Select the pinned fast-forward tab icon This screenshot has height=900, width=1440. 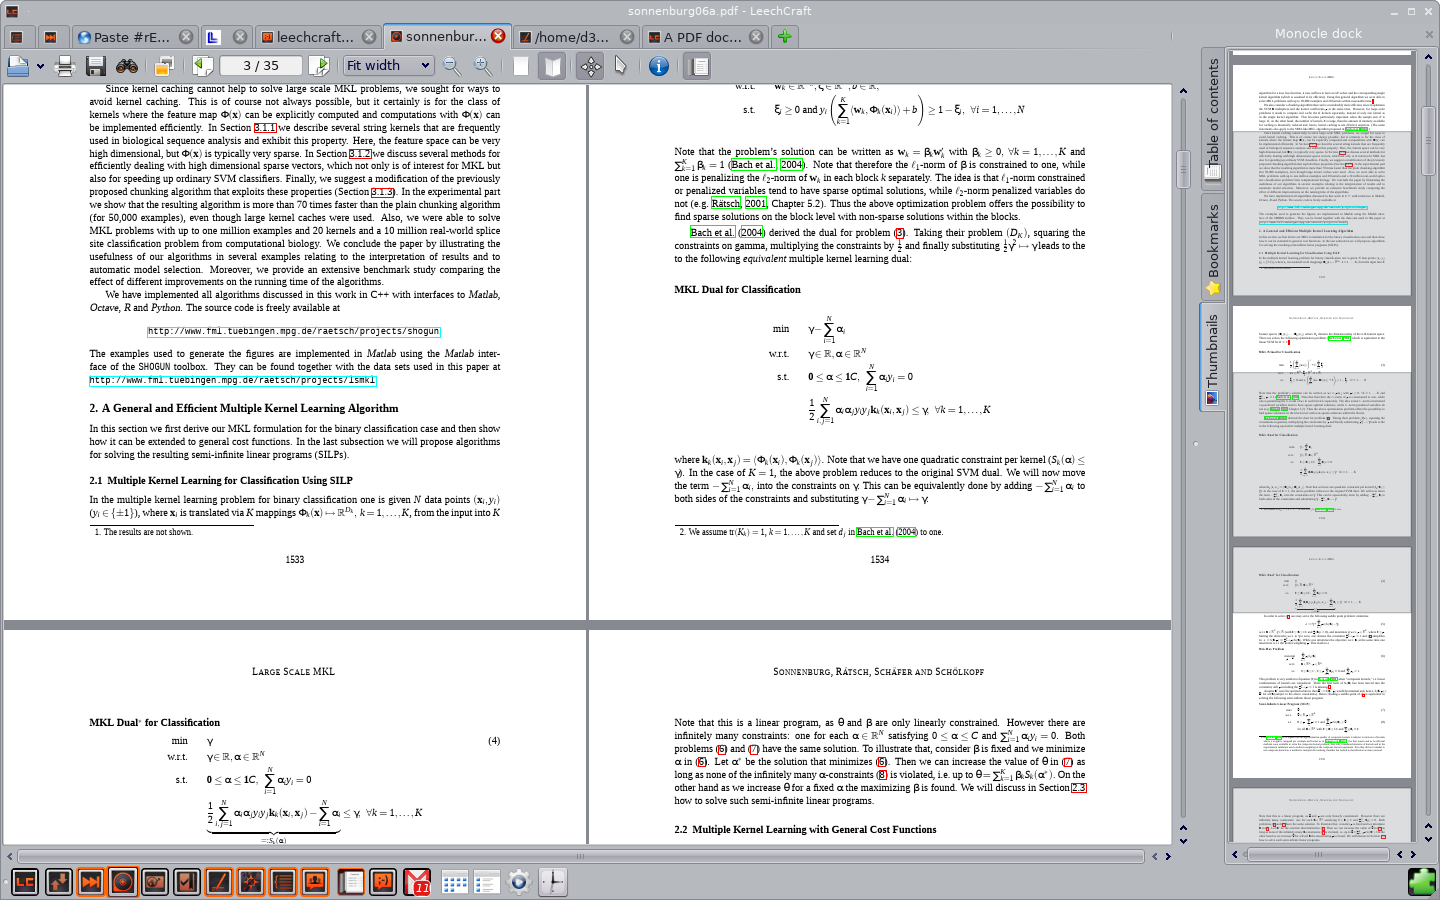coord(50,37)
